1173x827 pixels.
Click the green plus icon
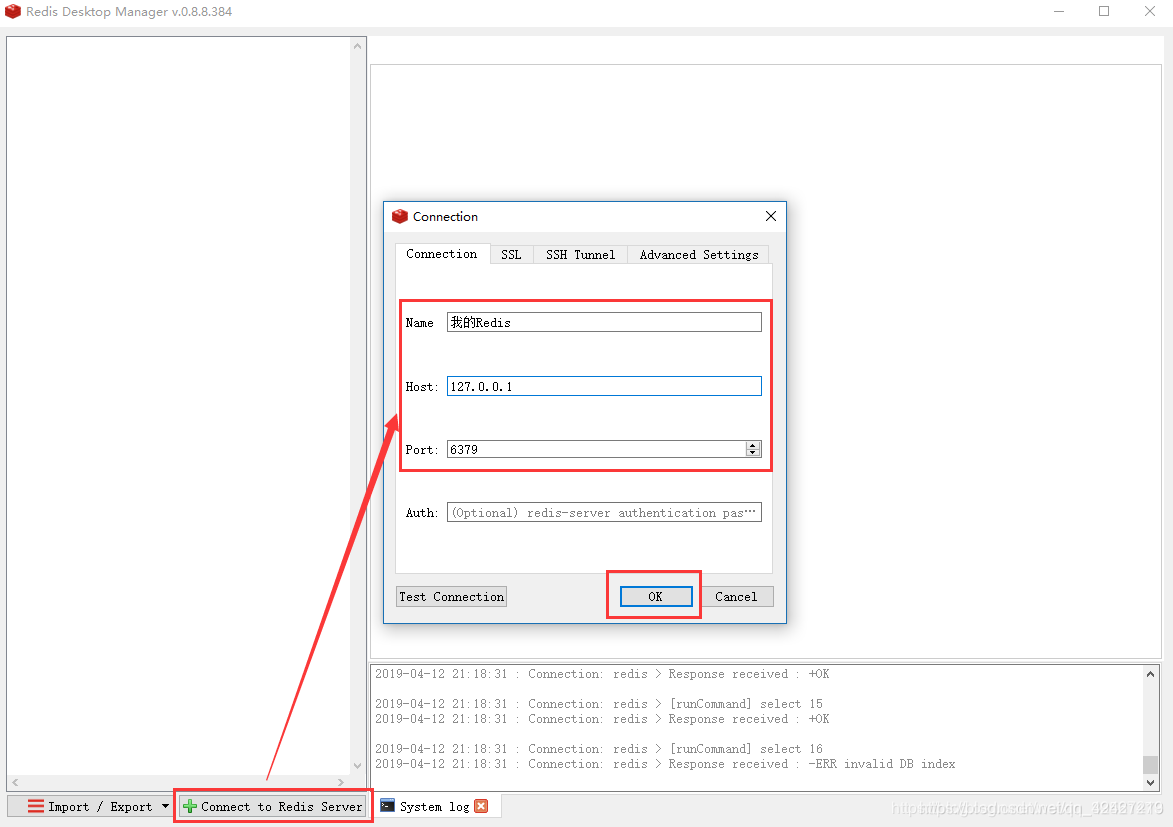point(190,806)
